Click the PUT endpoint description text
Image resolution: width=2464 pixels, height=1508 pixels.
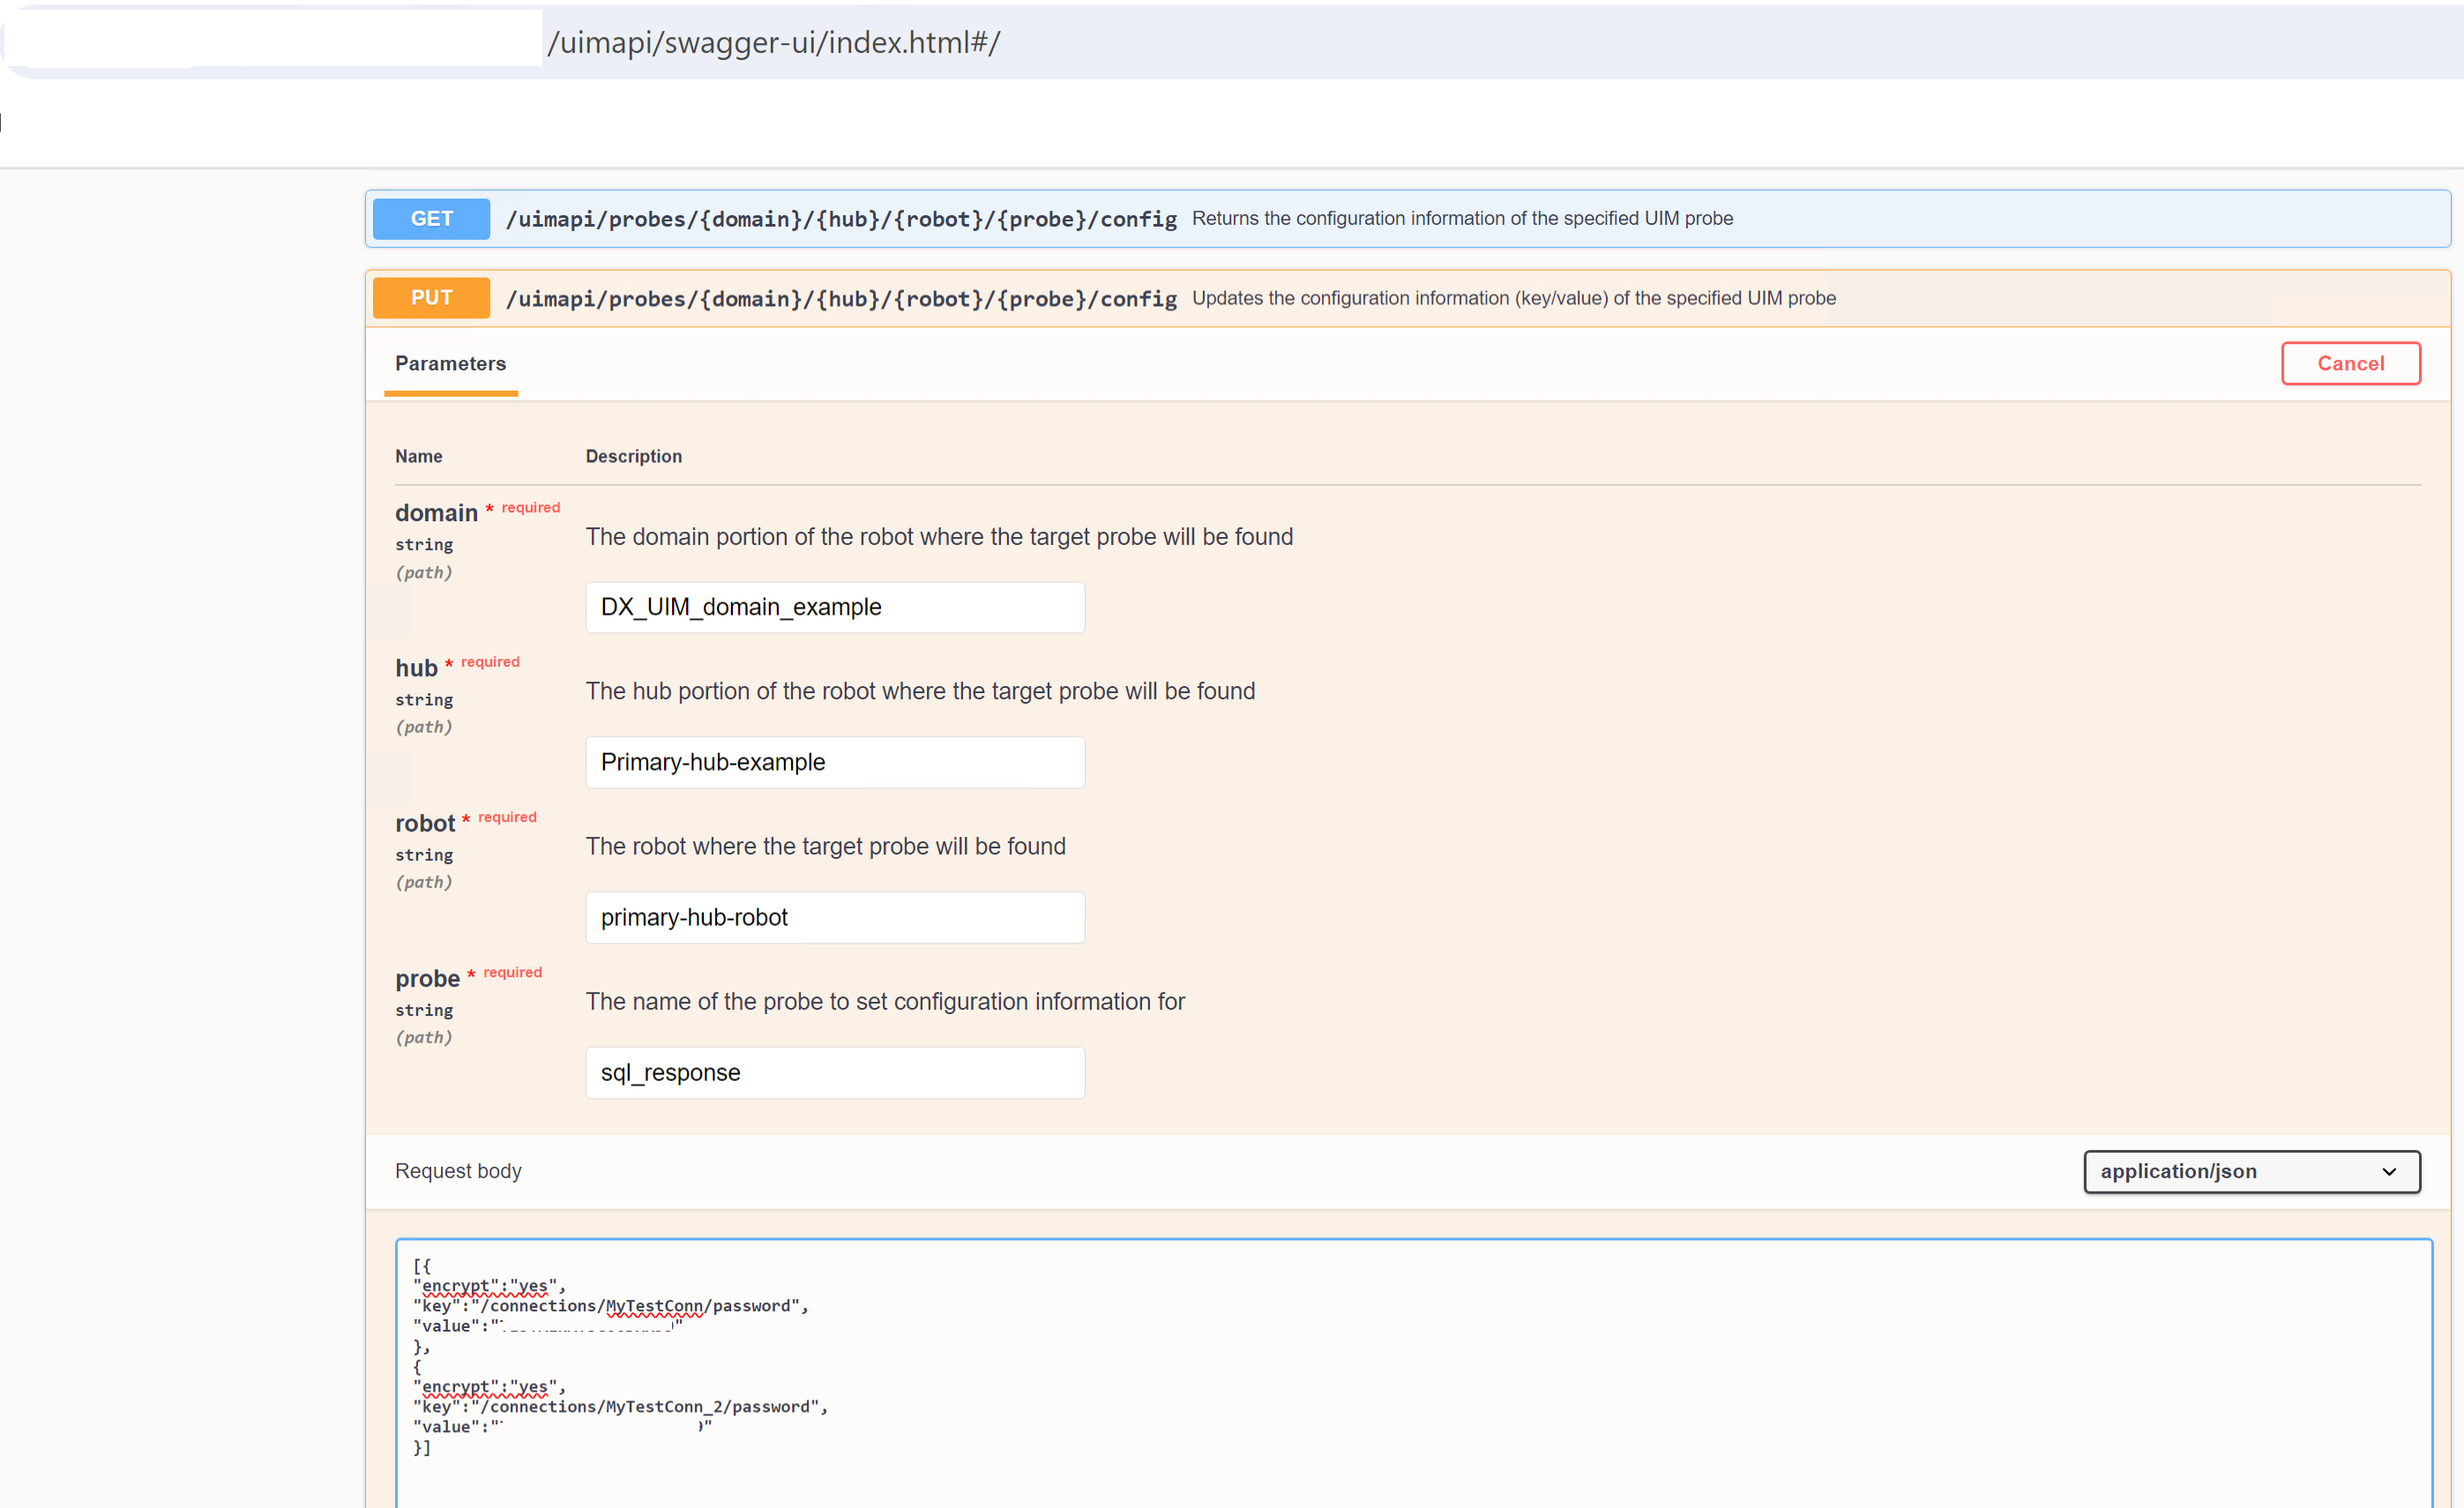[1513, 298]
